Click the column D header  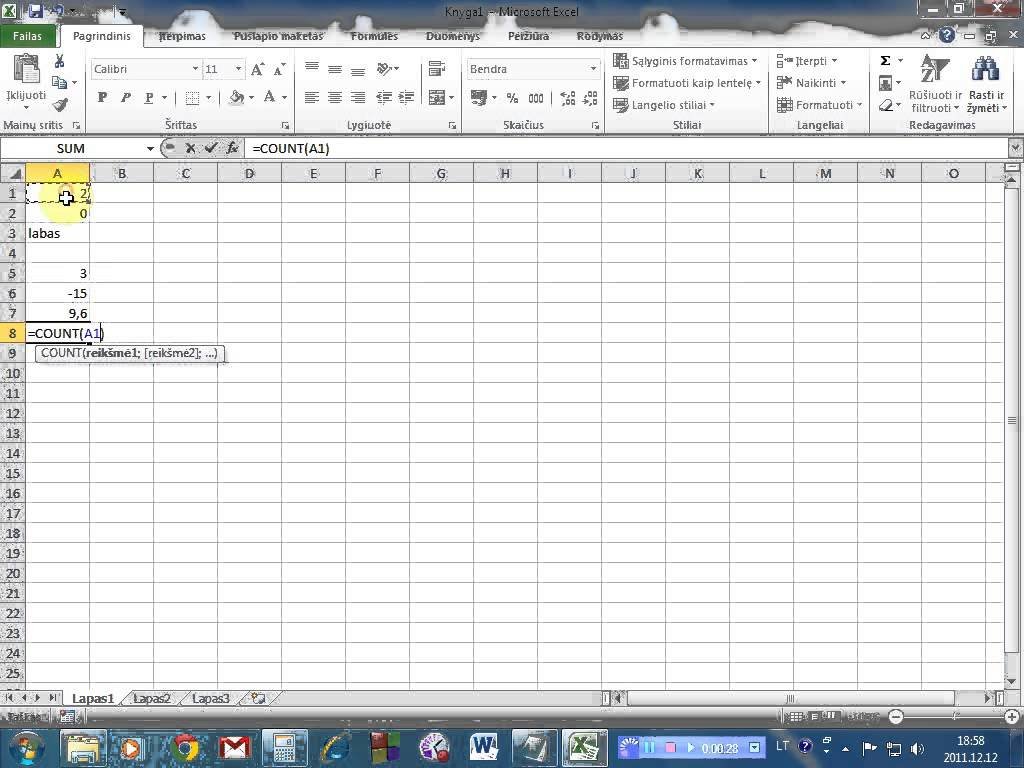tap(249, 174)
